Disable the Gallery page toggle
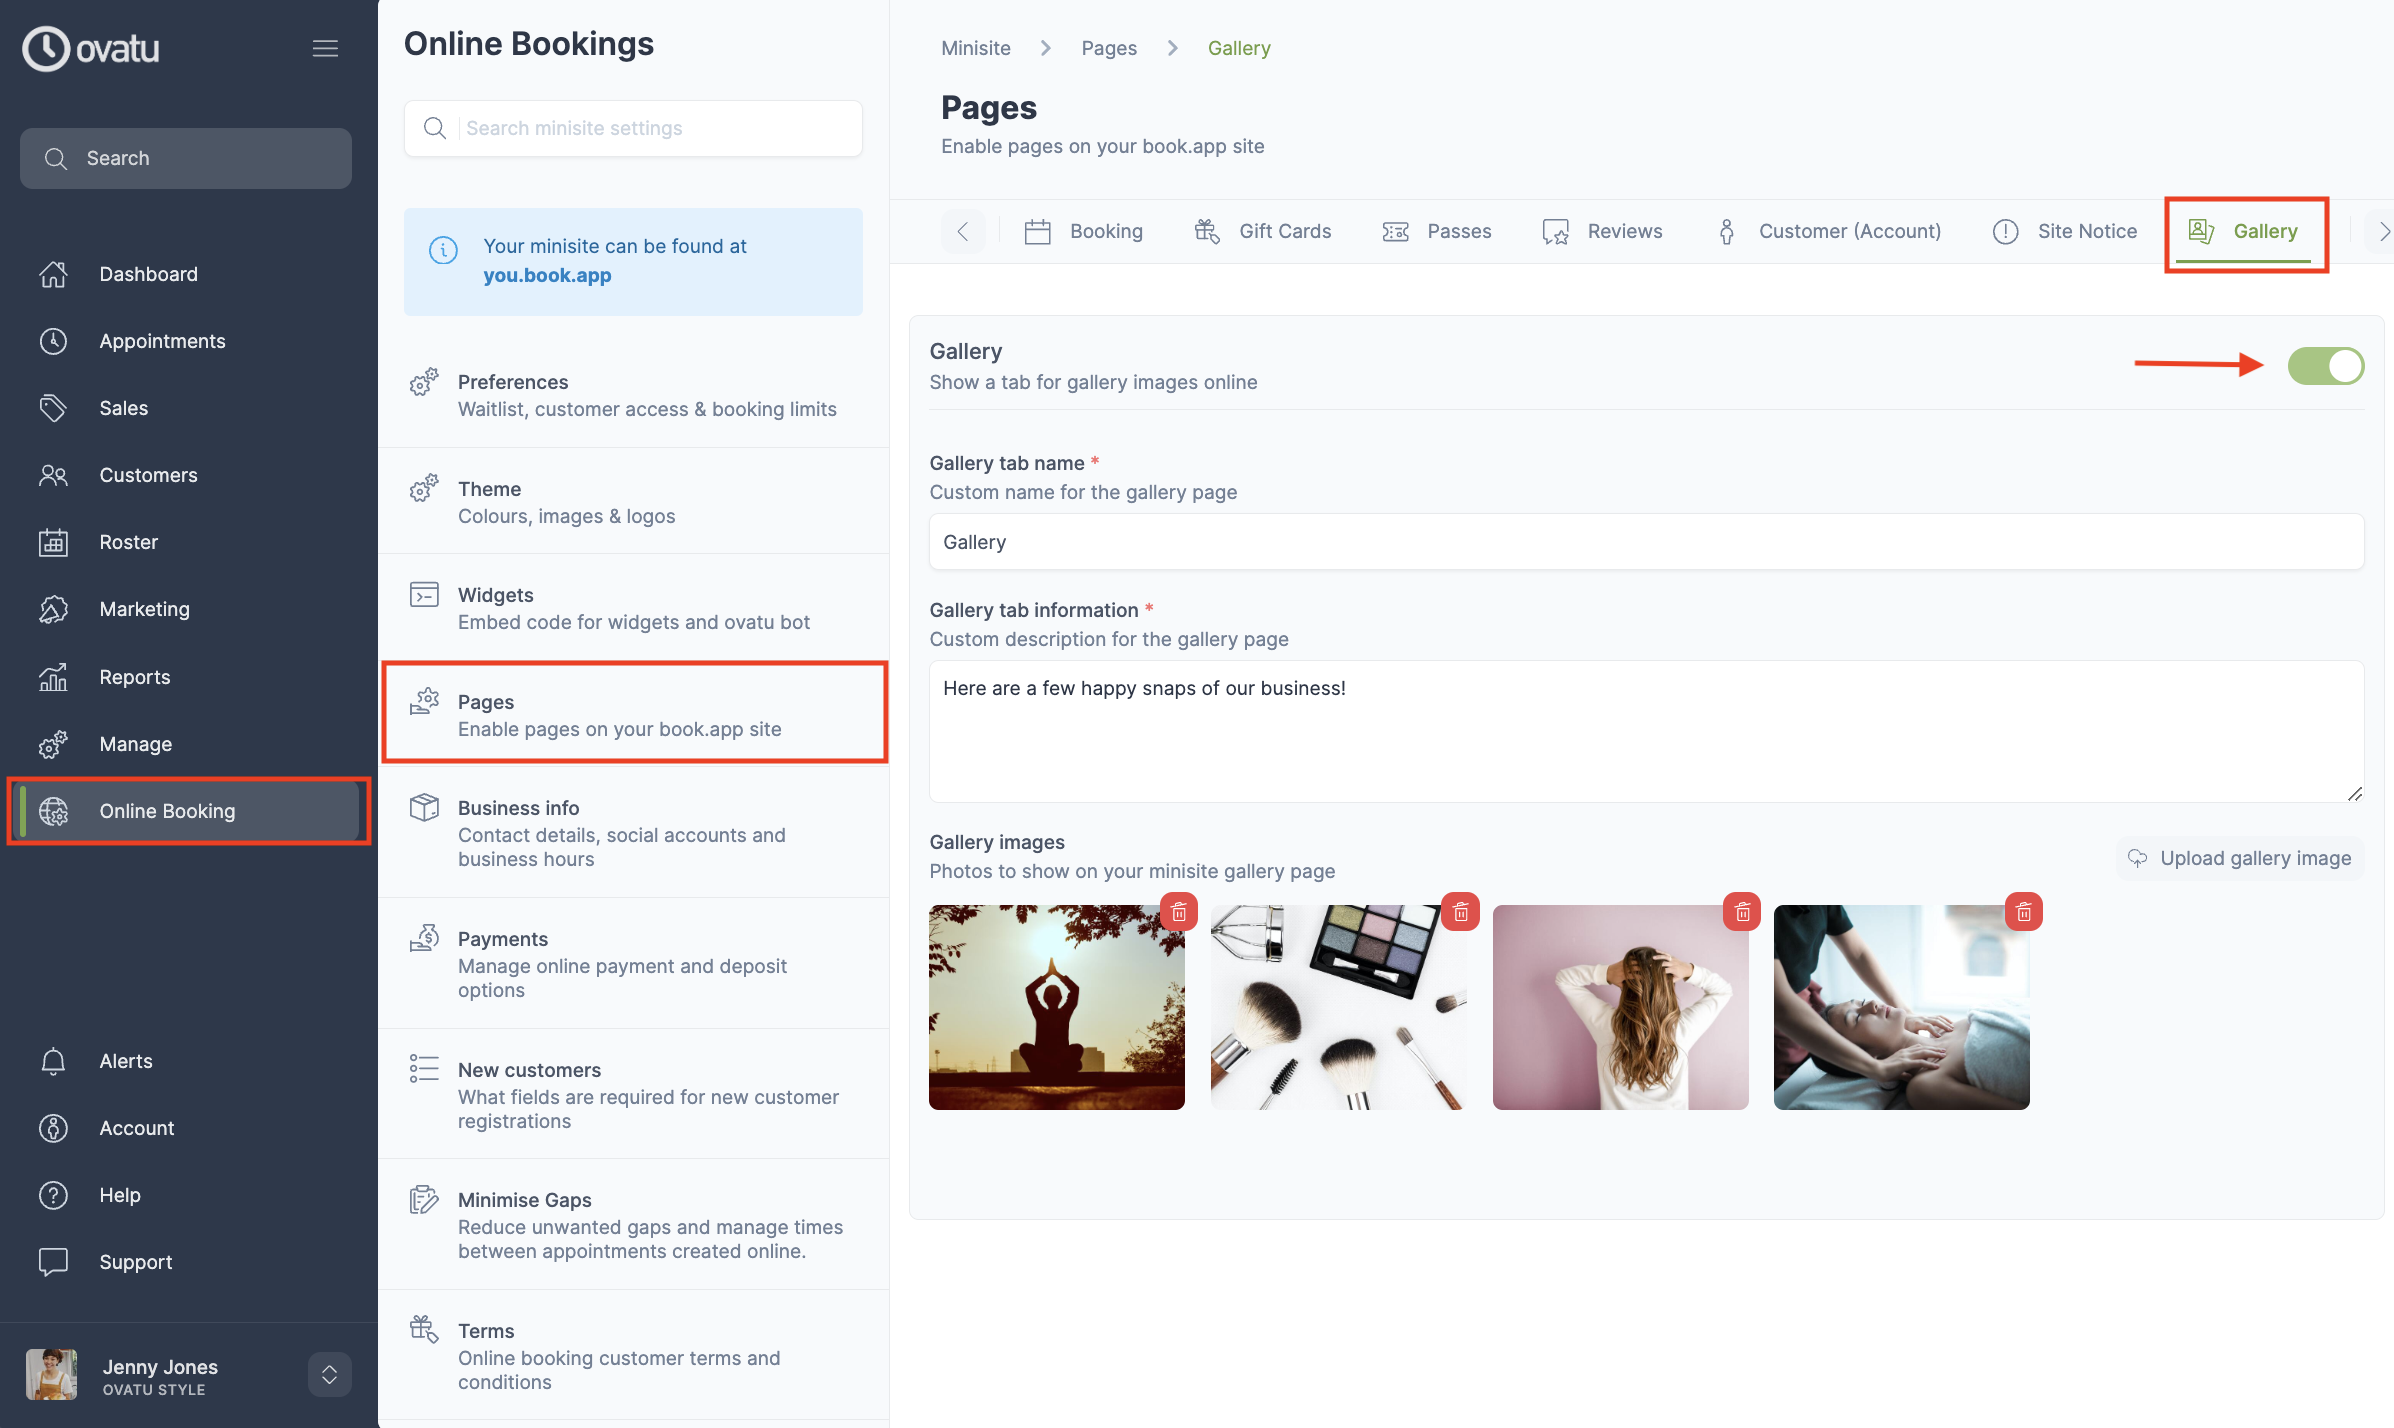 pos(2326,366)
